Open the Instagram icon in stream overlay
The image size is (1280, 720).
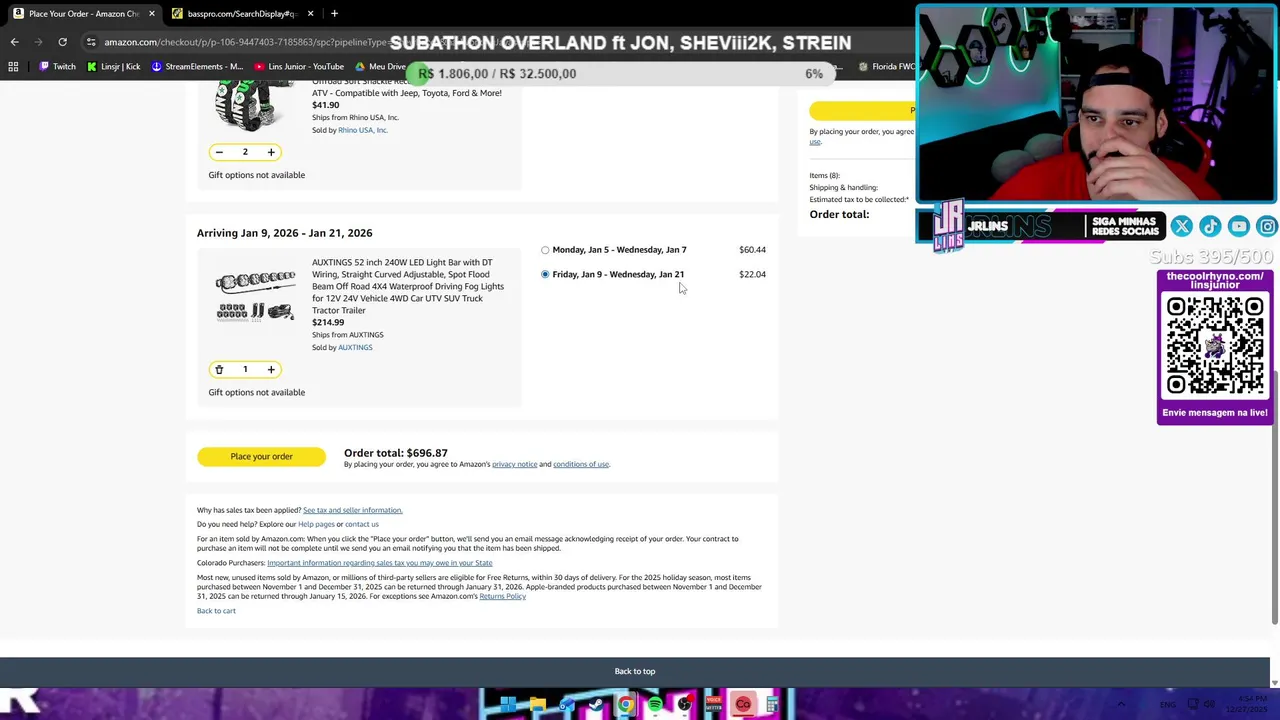(x=1267, y=227)
